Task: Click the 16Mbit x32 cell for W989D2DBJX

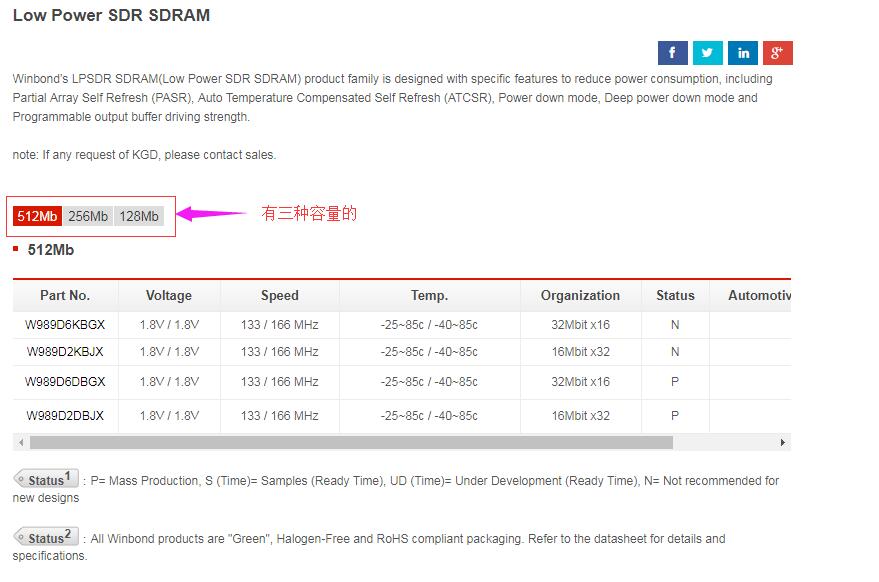Action: [x=580, y=415]
